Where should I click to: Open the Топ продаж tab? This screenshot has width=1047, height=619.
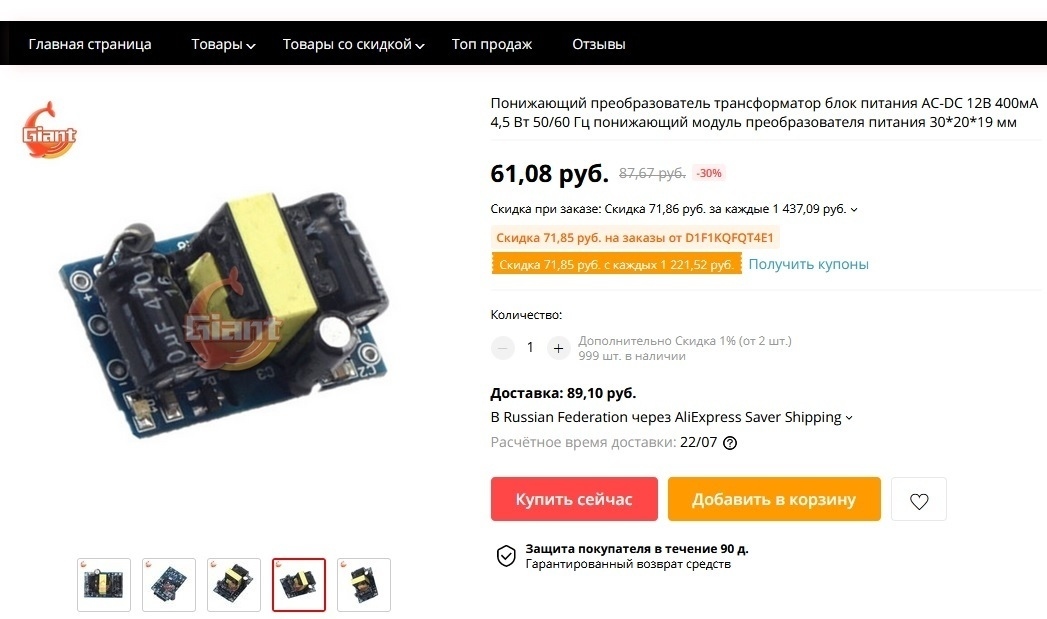(491, 45)
